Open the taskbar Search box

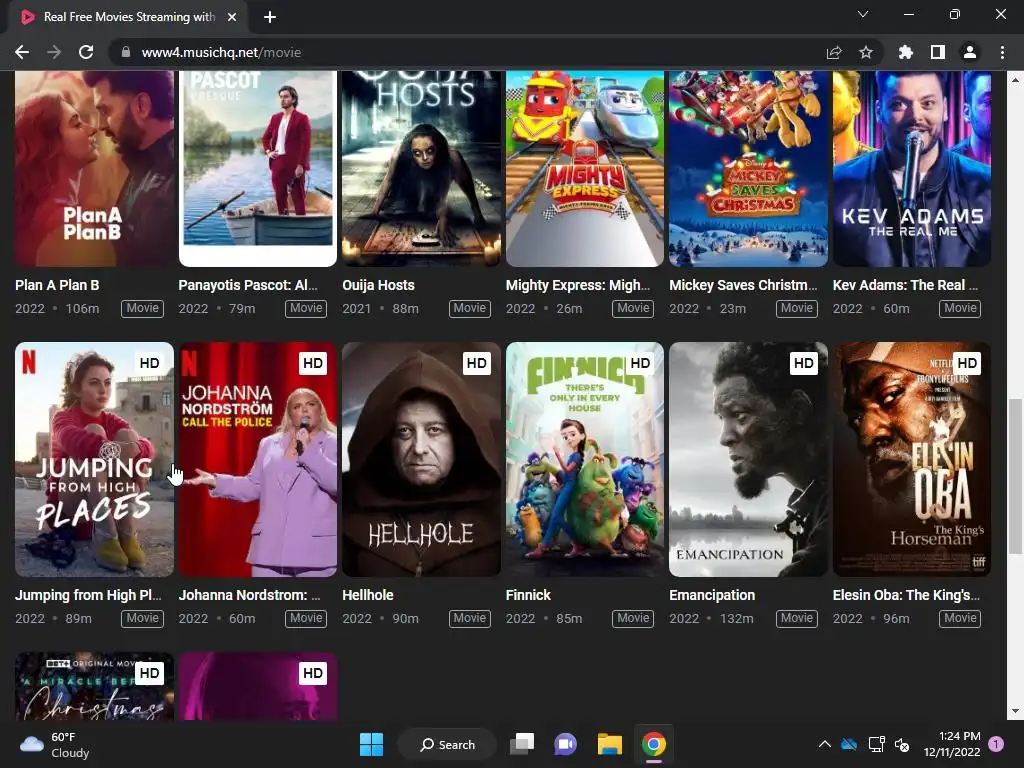(x=447, y=744)
